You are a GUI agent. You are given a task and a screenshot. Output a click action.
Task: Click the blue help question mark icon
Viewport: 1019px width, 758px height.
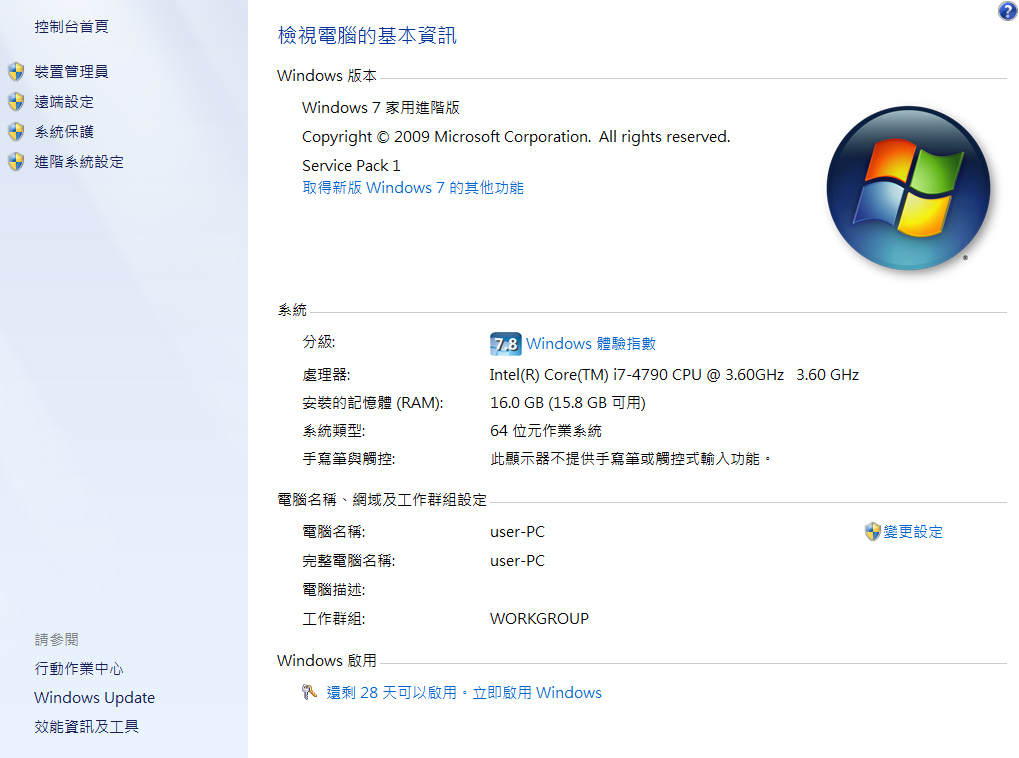click(x=1007, y=11)
